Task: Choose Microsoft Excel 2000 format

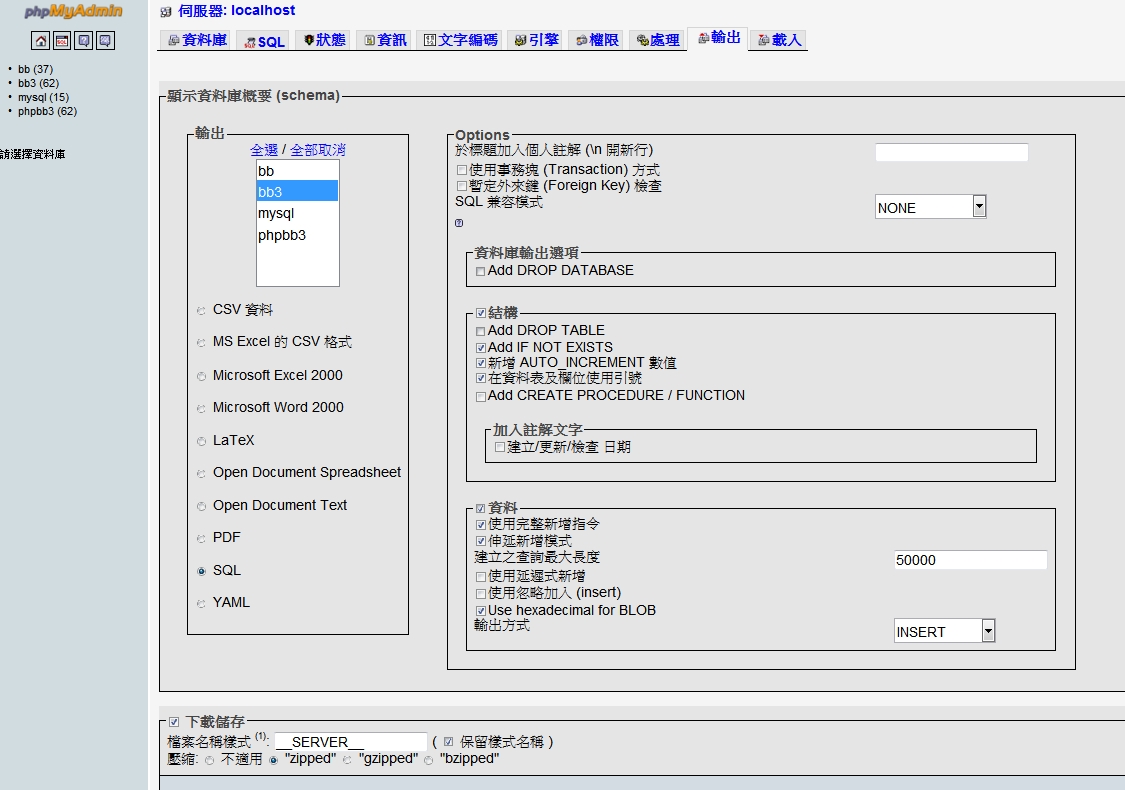Action: pyautogui.click(x=201, y=376)
